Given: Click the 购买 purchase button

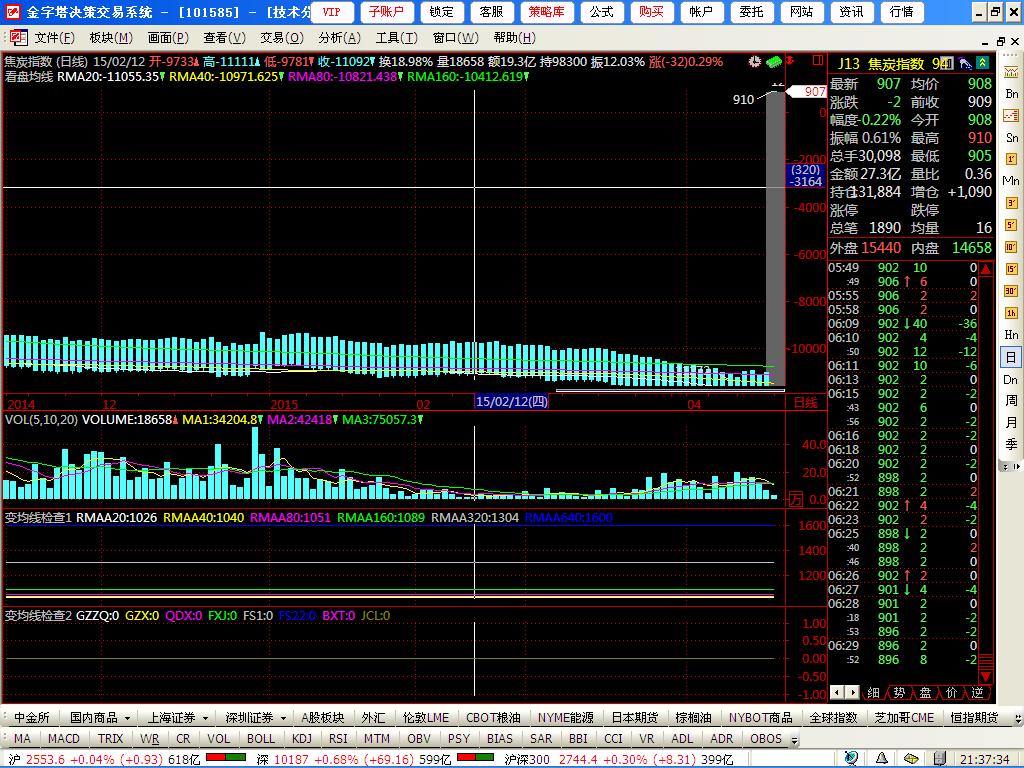Looking at the screenshot, I should tap(651, 12).
